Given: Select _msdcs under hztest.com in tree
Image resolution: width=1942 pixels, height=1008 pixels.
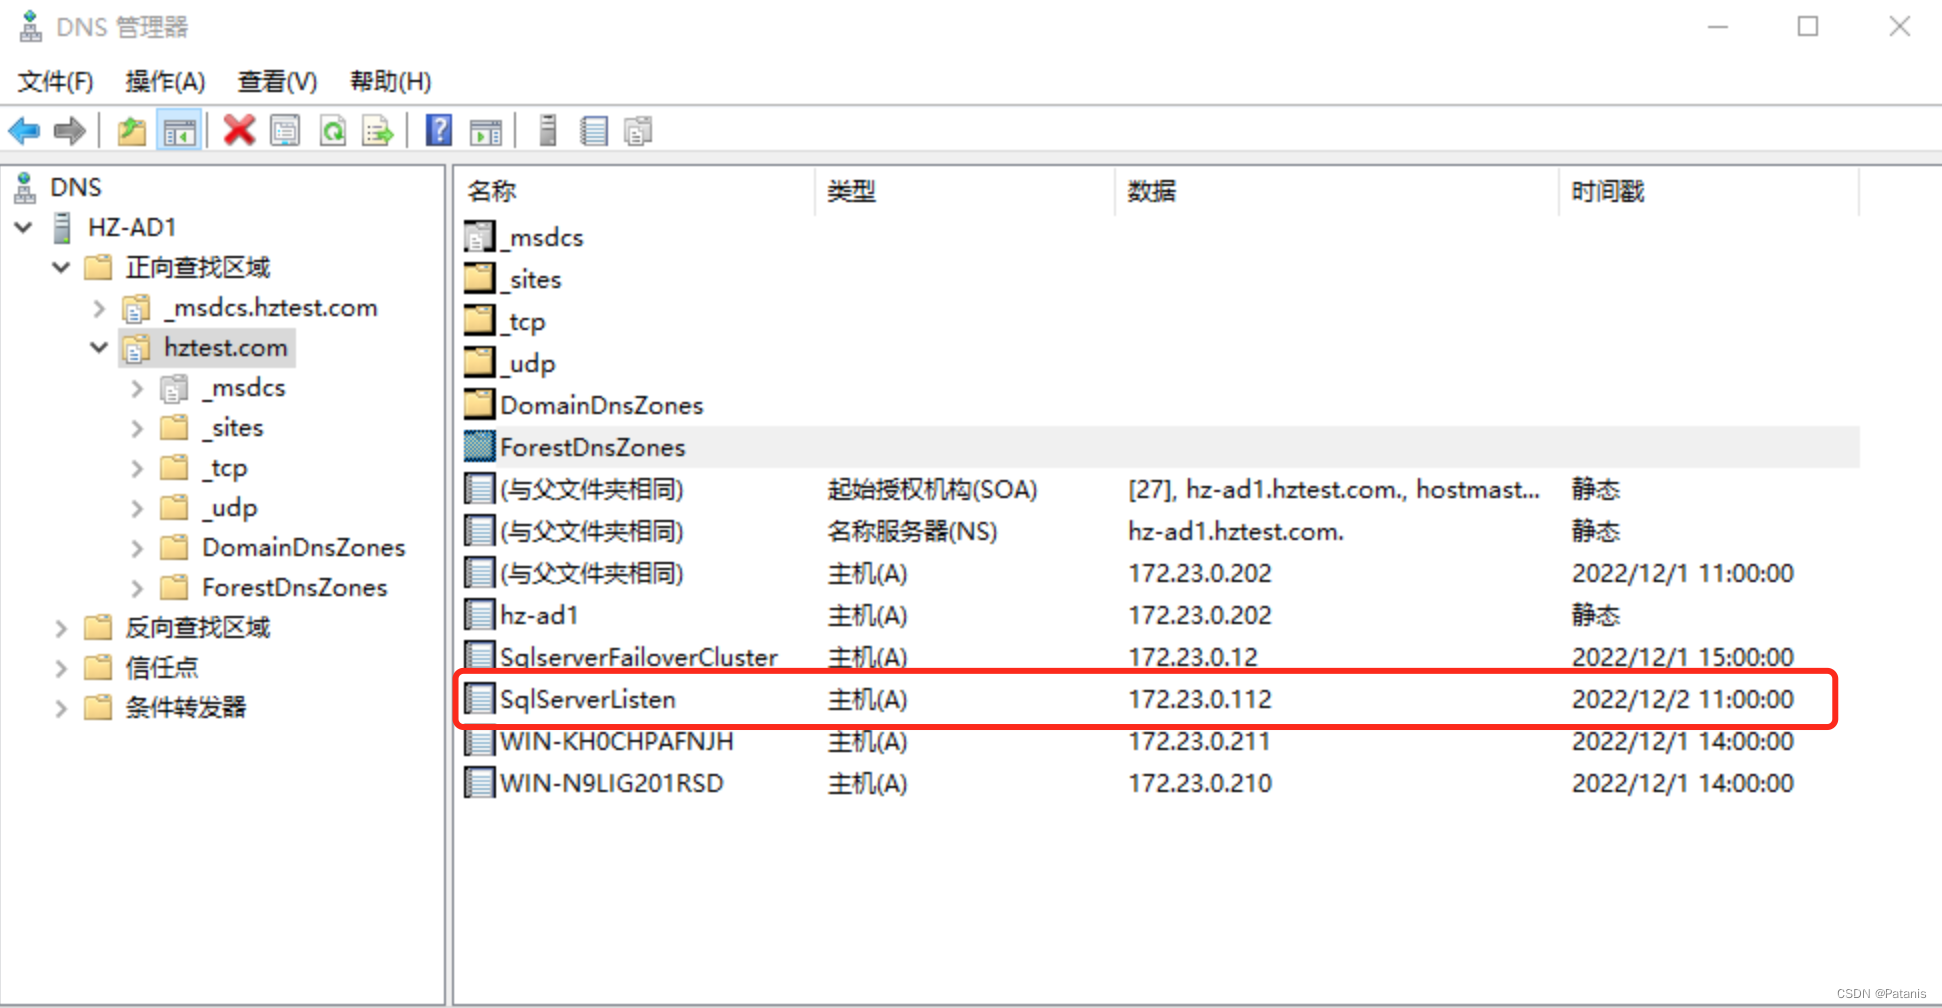Looking at the screenshot, I should pyautogui.click(x=244, y=387).
